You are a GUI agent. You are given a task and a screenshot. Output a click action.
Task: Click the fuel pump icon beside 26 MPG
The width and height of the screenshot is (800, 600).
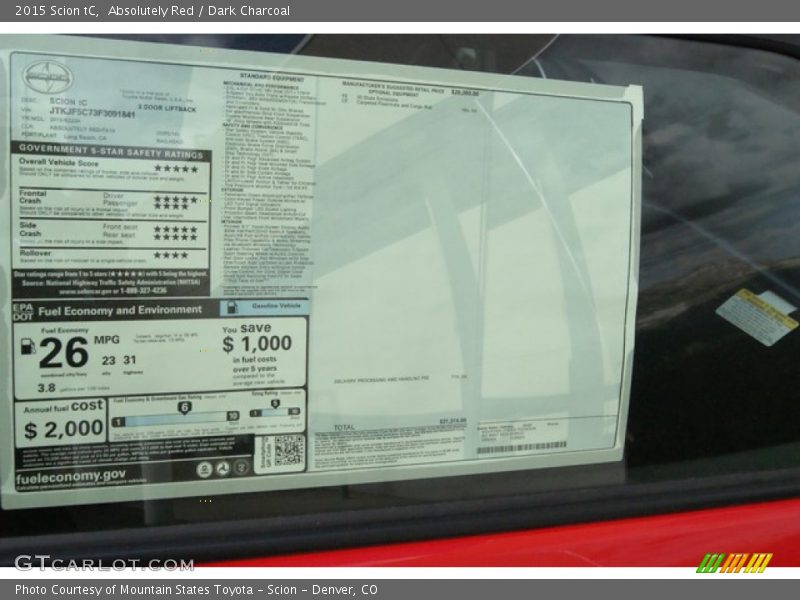point(28,346)
